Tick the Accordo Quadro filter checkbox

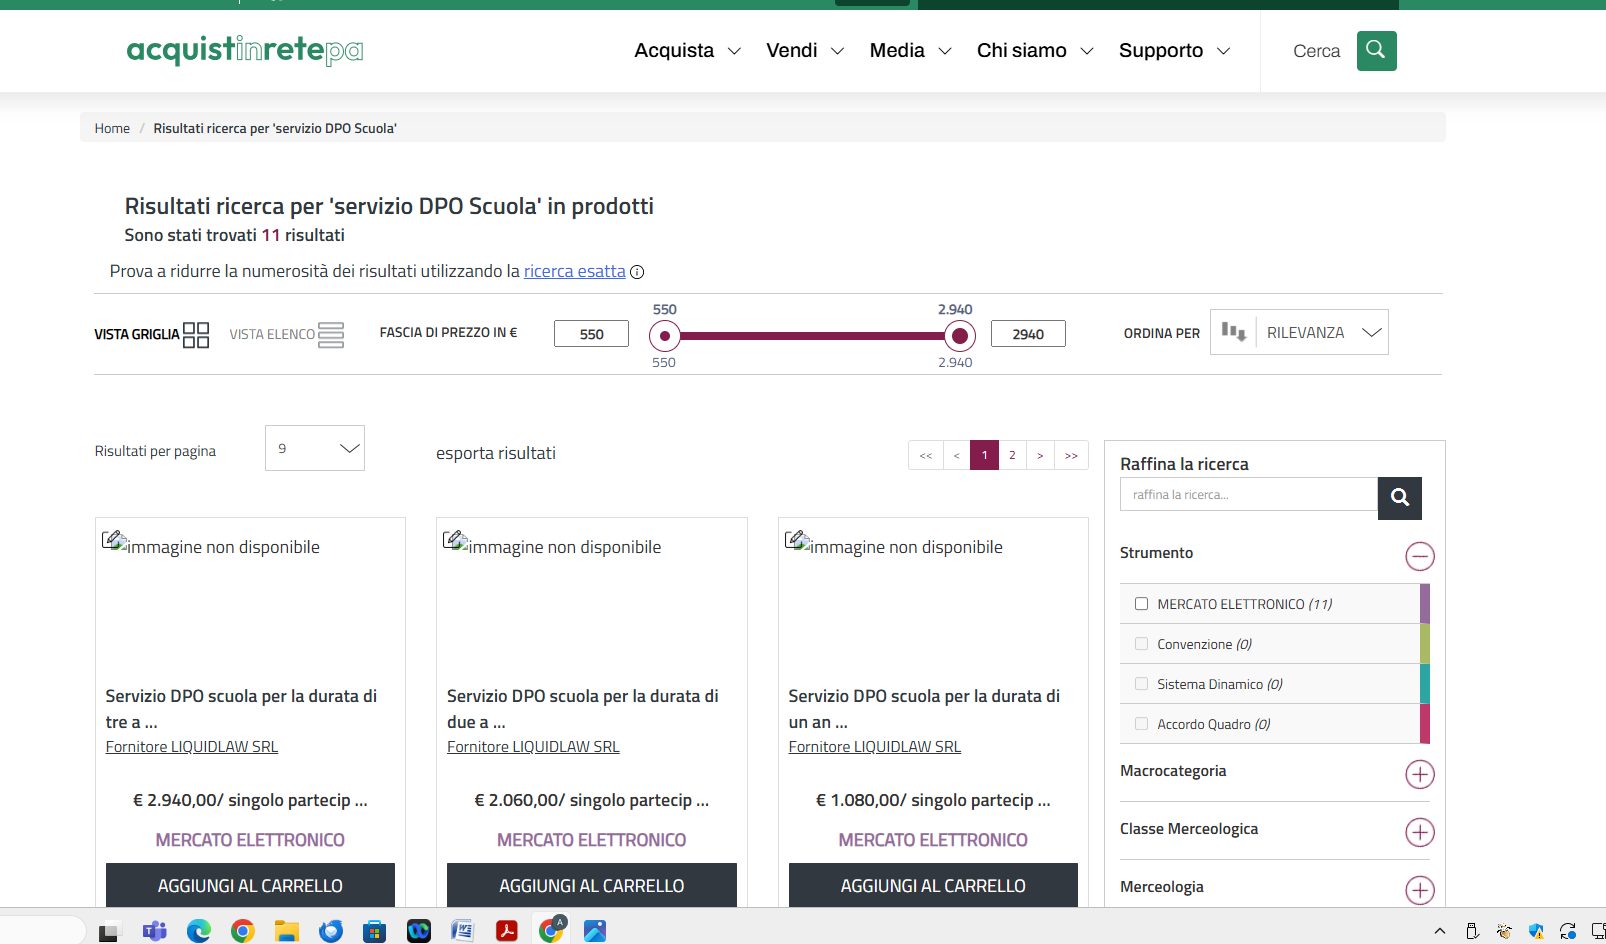pyautogui.click(x=1141, y=724)
